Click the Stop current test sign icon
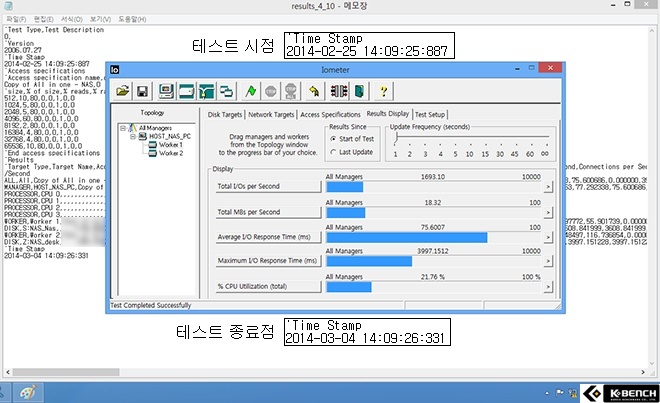The width and height of the screenshot is (660, 403). [x=271, y=91]
